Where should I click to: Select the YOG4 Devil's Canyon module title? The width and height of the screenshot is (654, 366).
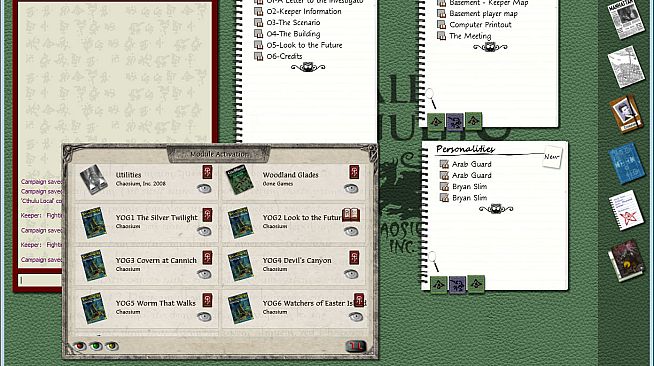[297, 260]
